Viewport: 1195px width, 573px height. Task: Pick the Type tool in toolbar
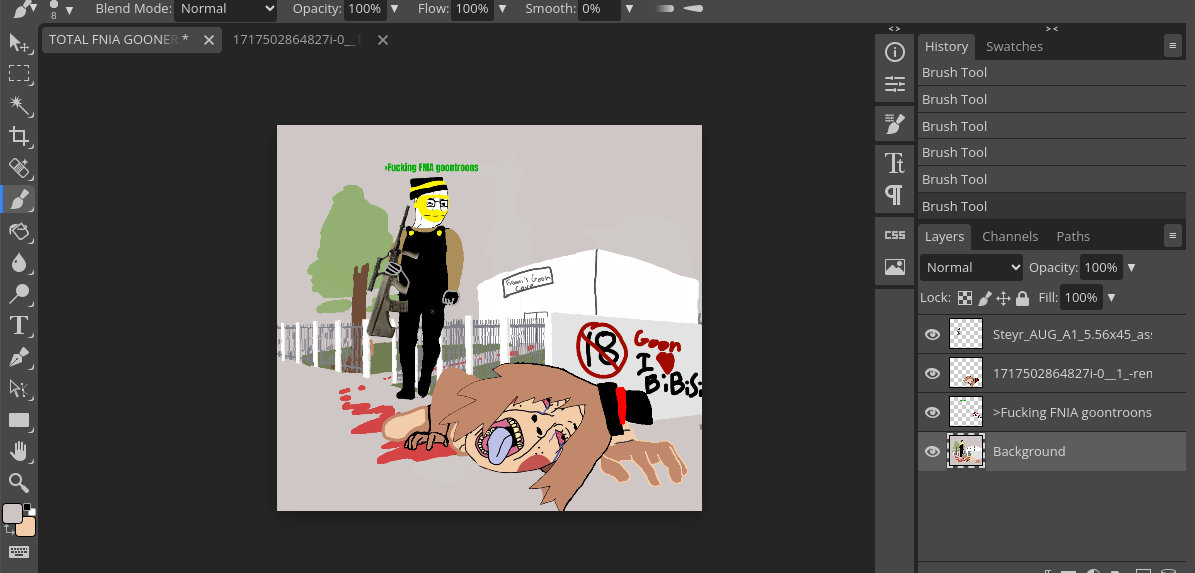pos(18,325)
